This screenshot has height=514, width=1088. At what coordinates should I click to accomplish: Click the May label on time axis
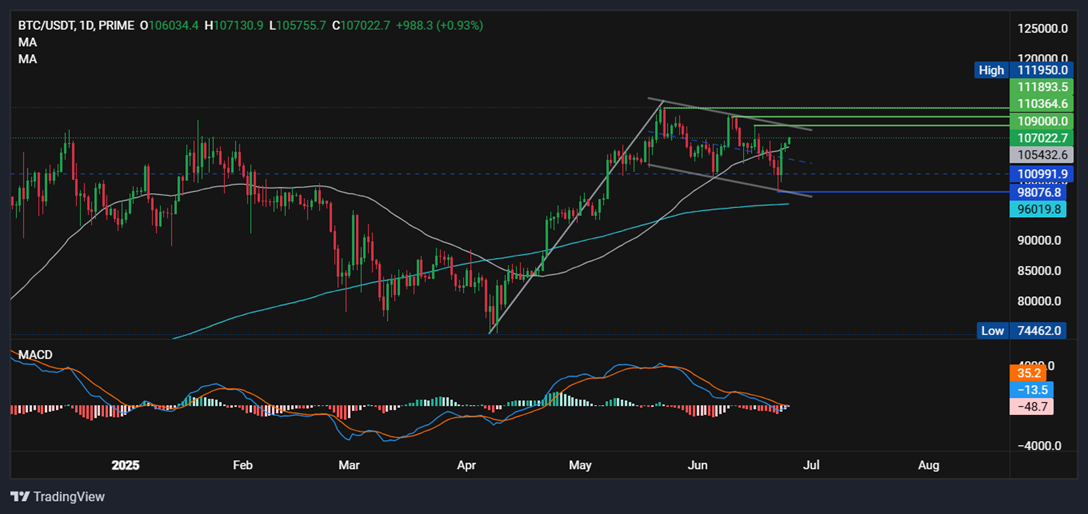click(x=580, y=465)
